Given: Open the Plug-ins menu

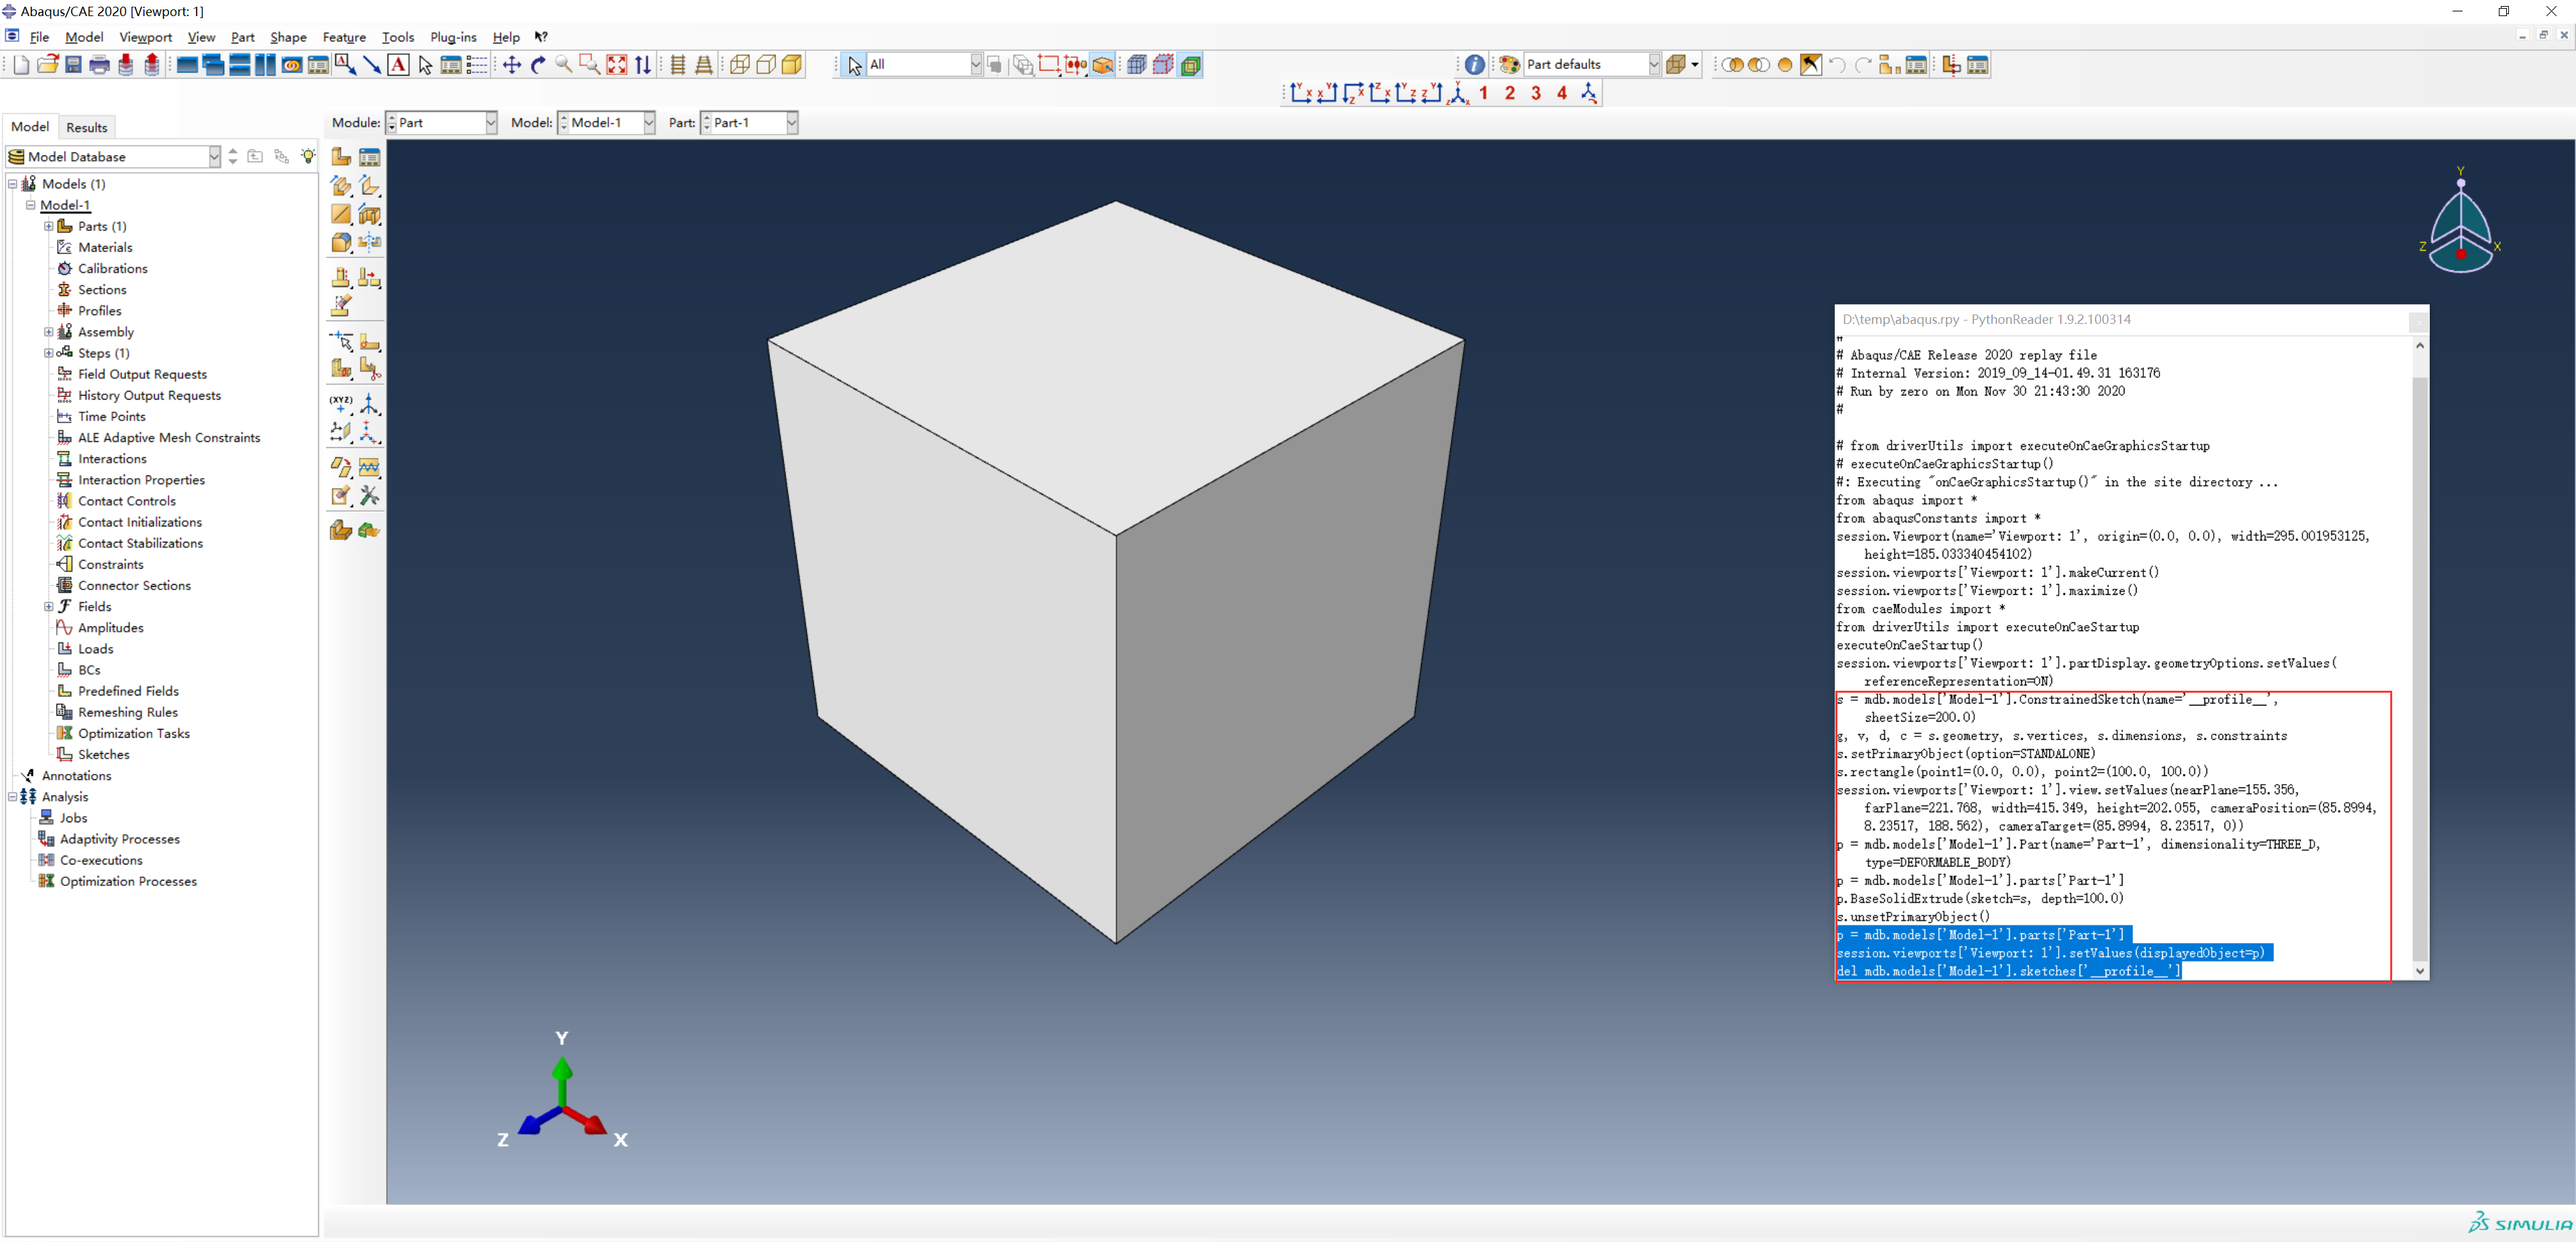Looking at the screenshot, I should (x=453, y=37).
